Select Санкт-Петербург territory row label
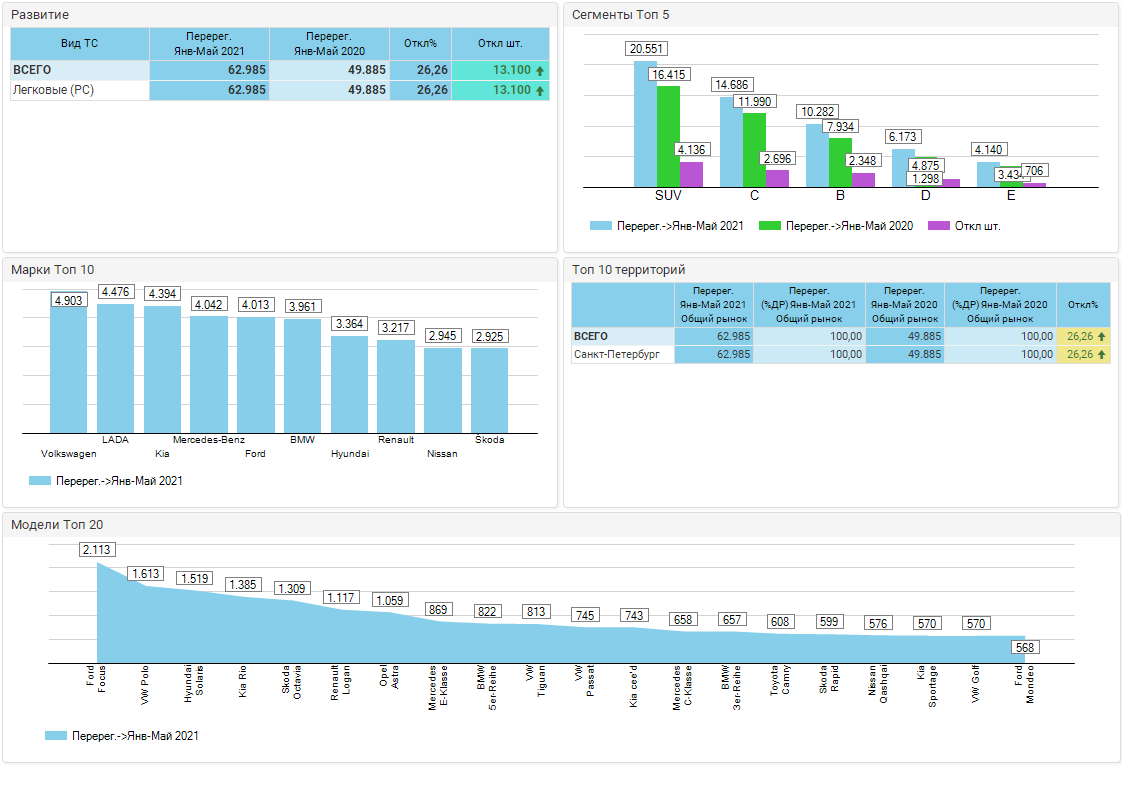Image resolution: width=1122 pixels, height=793 pixels. [610, 355]
